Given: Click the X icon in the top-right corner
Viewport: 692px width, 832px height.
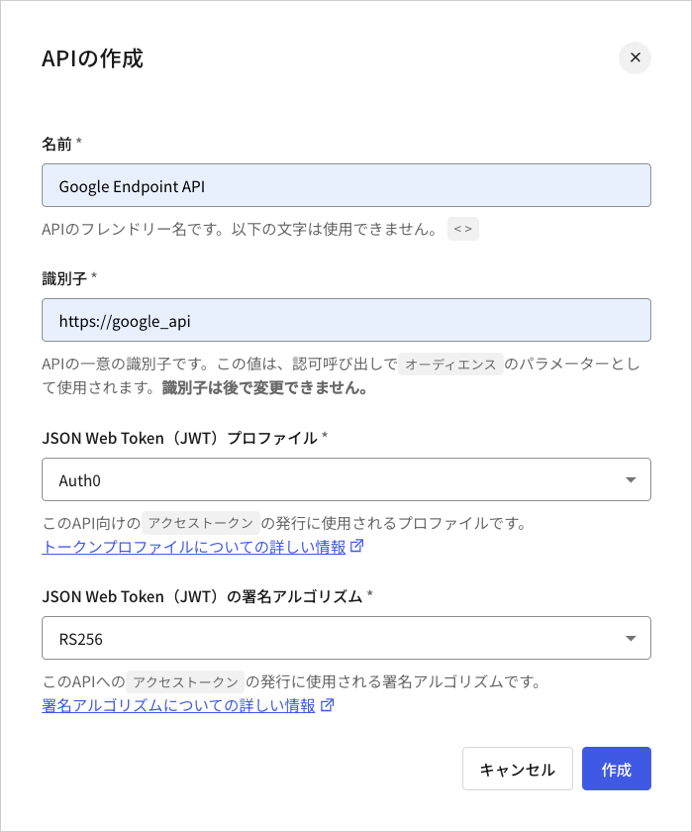Looking at the screenshot, I should 635,58.
